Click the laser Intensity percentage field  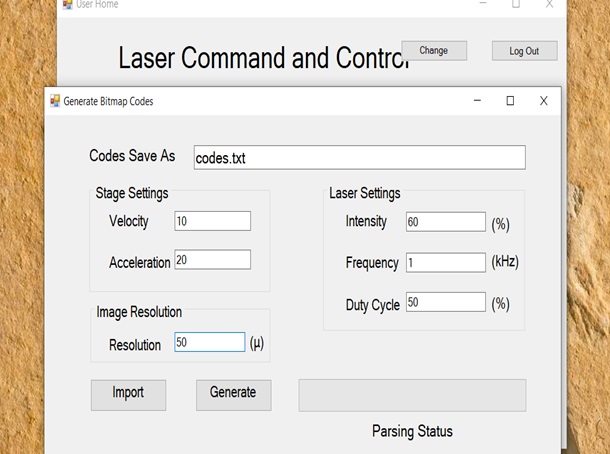(445, 222)
